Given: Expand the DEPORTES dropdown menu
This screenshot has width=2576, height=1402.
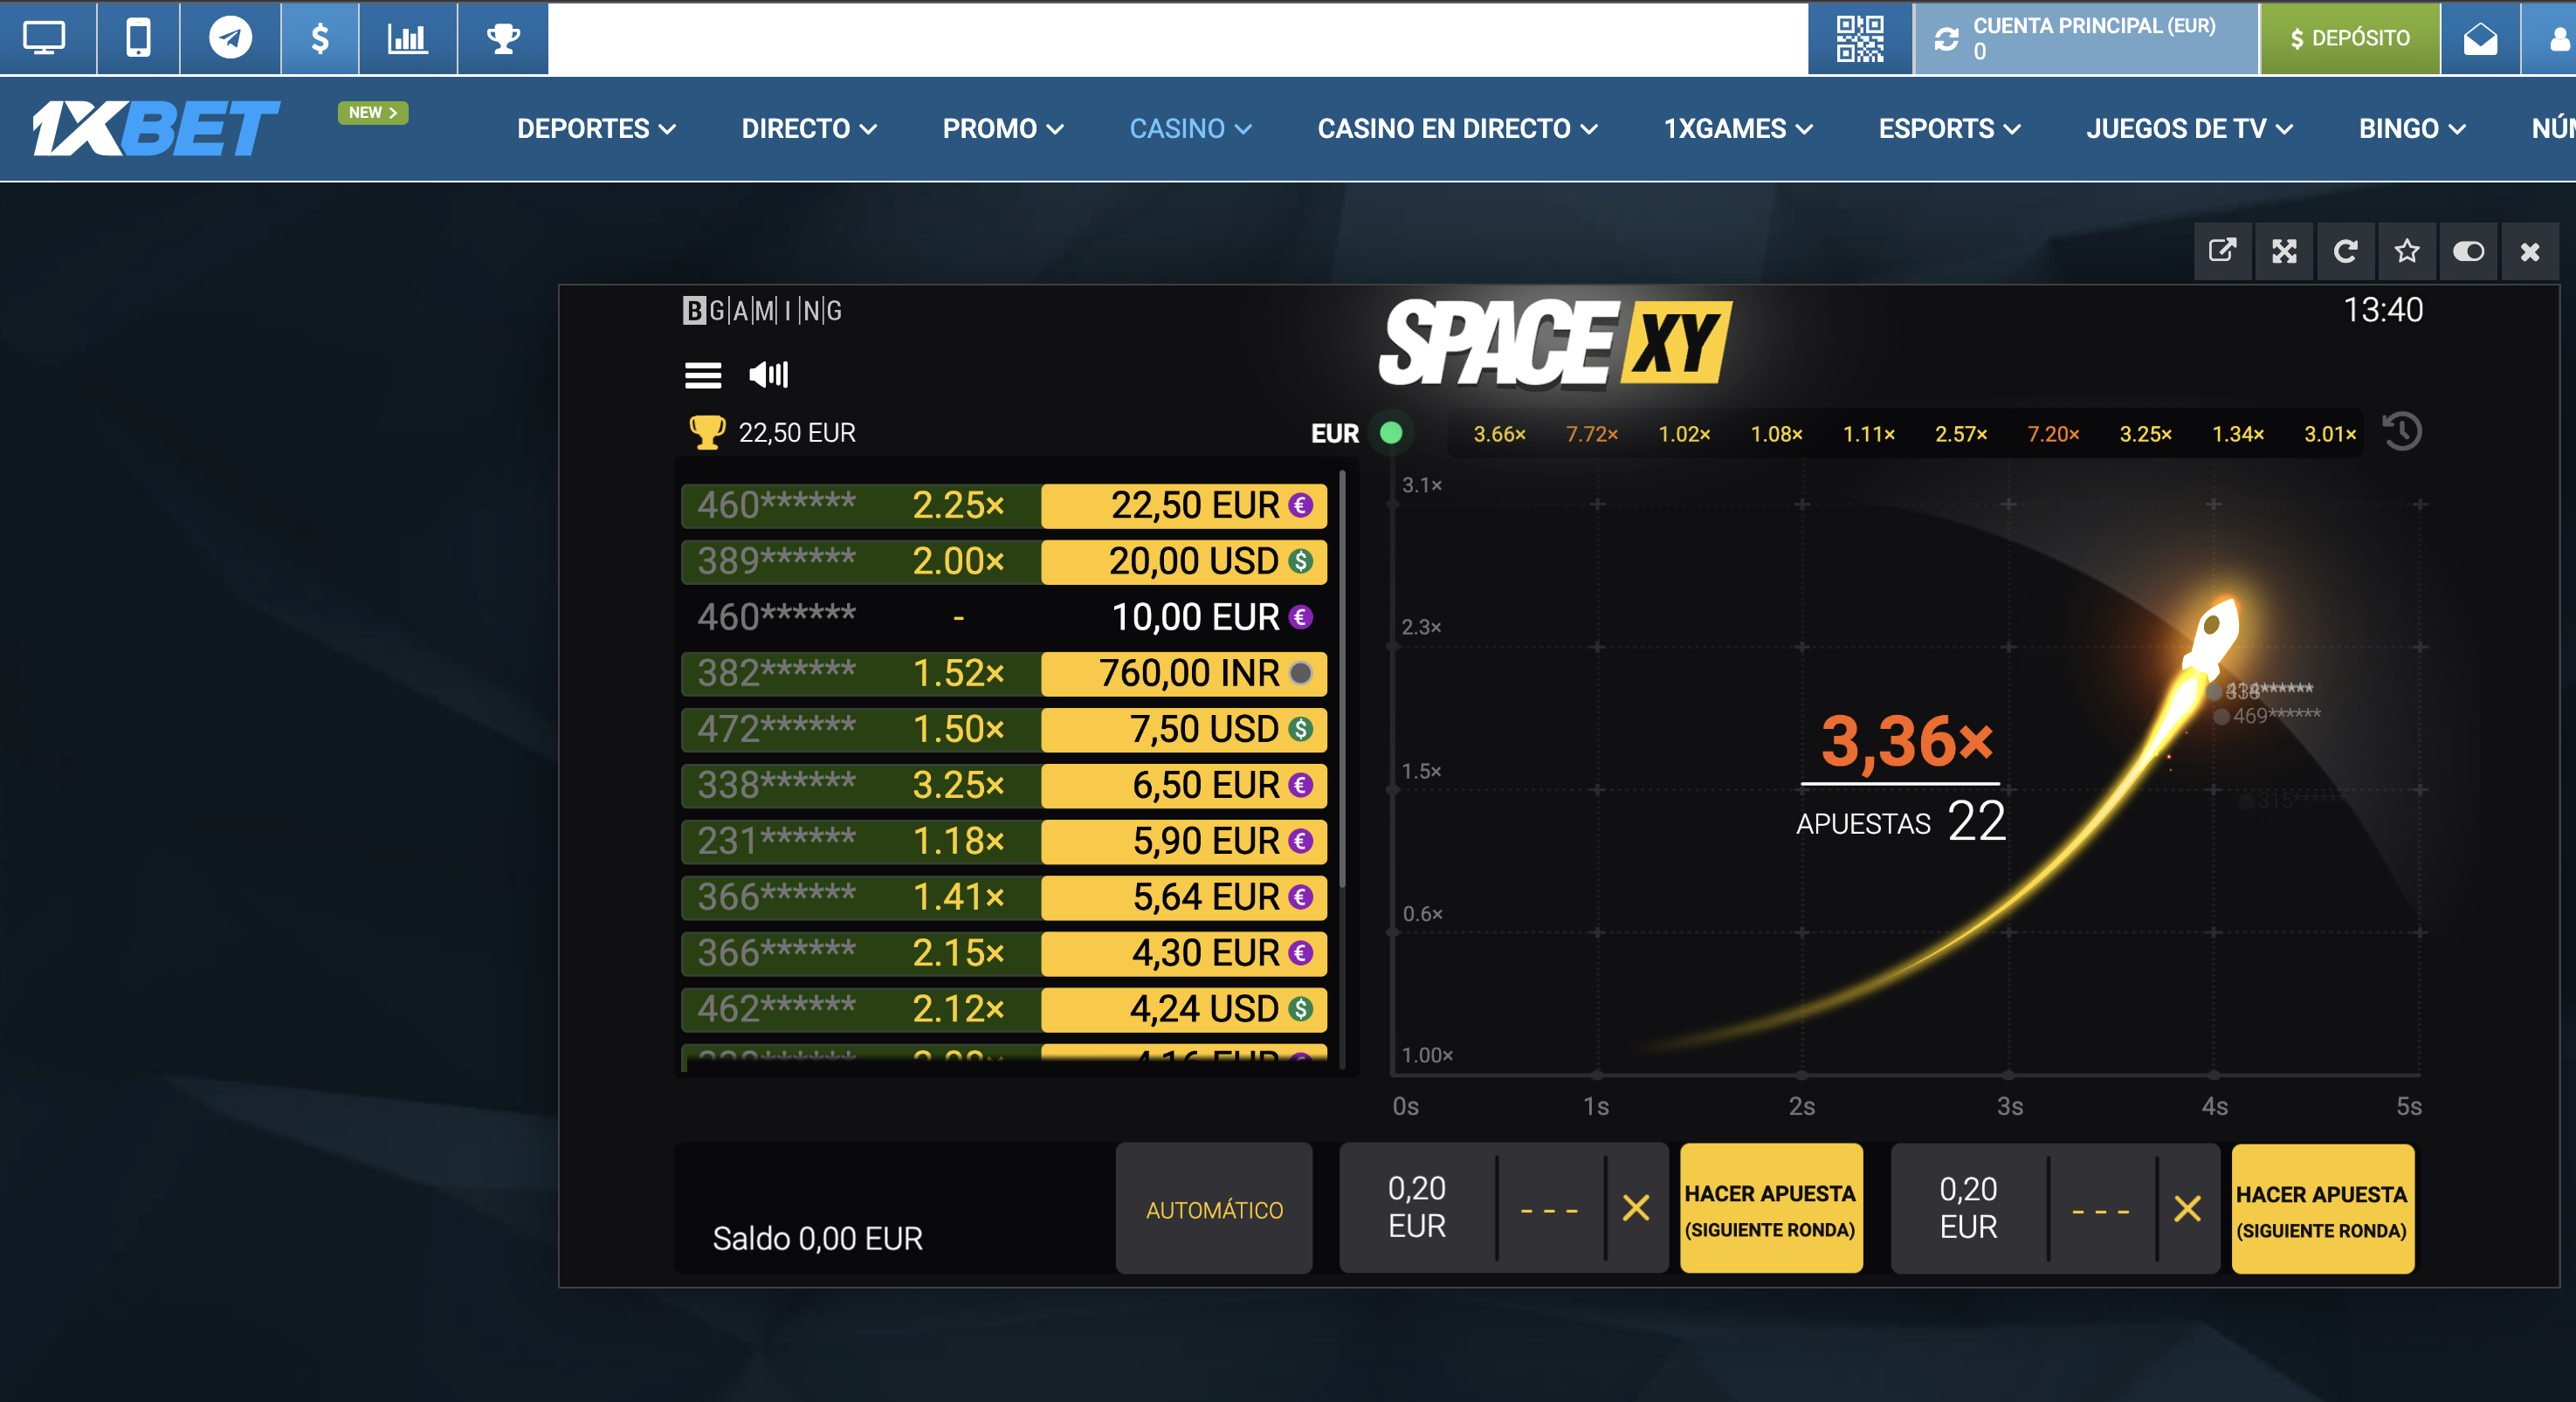Looking at the screenshot, I should [x=596, y=129].
